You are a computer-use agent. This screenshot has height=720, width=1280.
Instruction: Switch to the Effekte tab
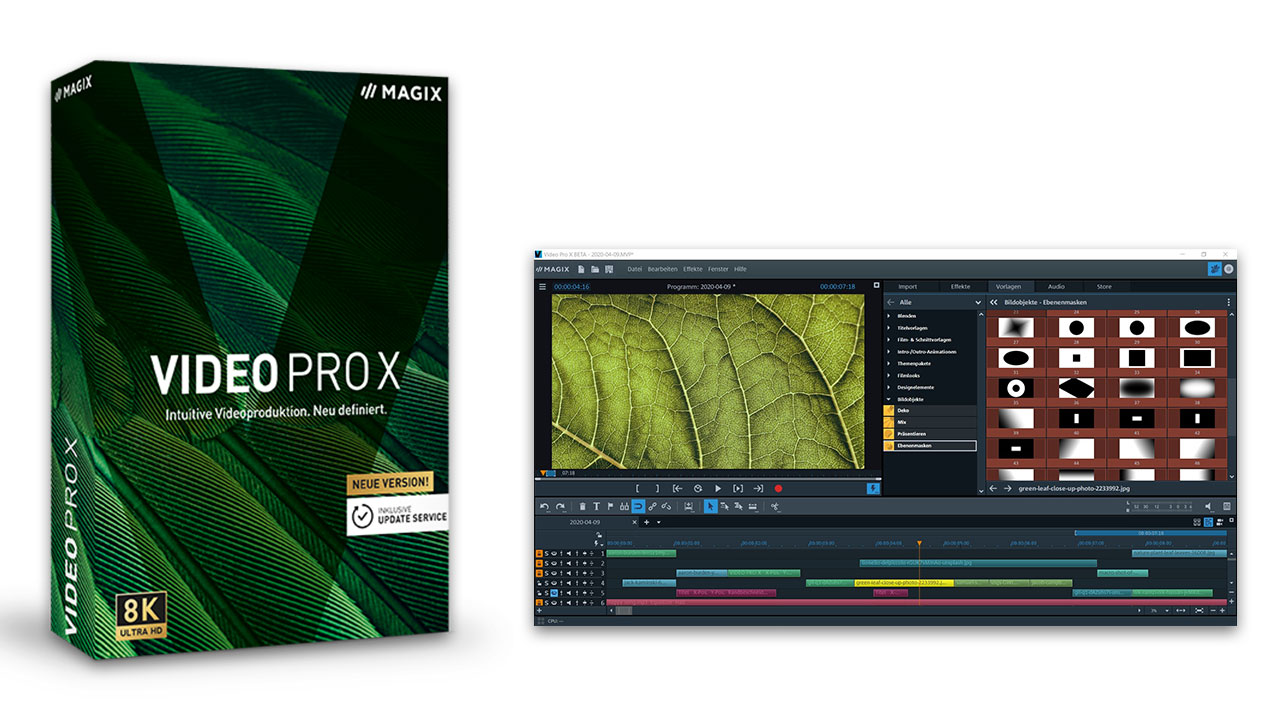point(960,287)
